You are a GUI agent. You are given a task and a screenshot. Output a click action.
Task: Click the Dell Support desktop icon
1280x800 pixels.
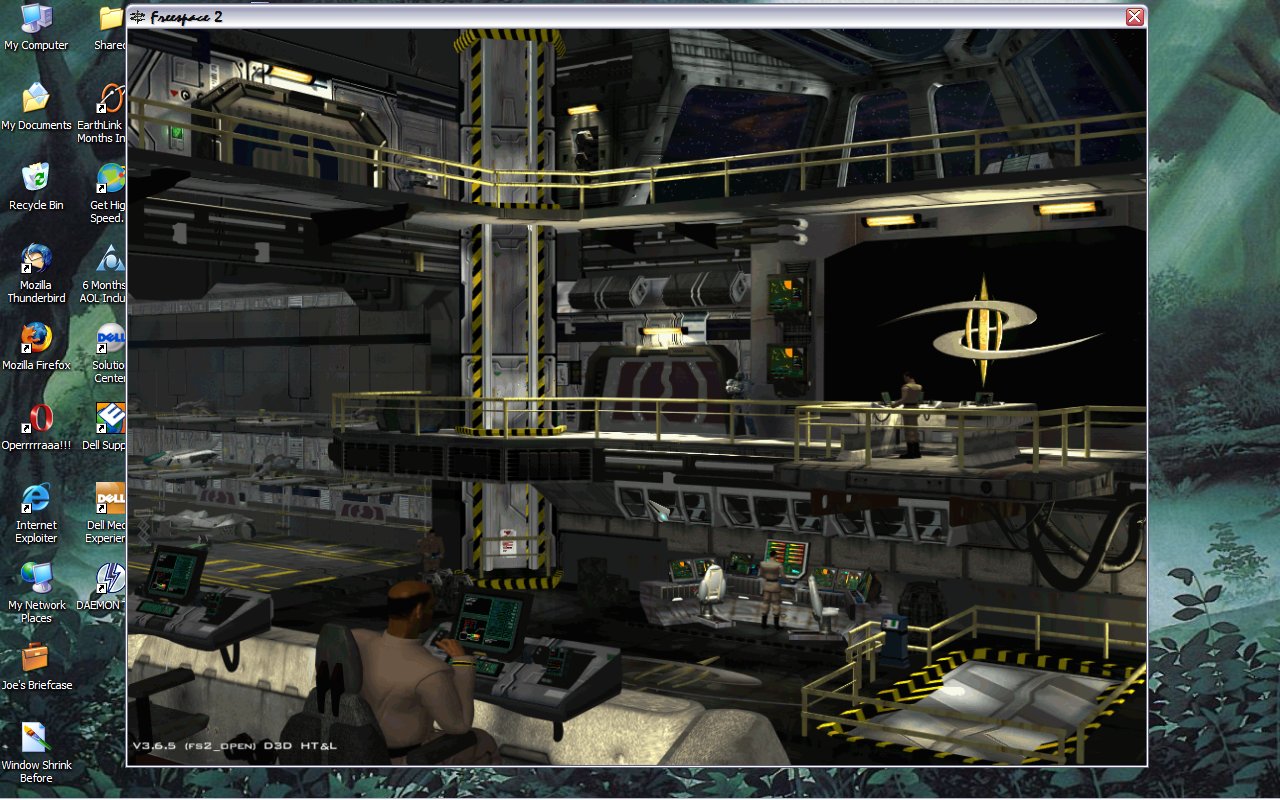(104, 427)
